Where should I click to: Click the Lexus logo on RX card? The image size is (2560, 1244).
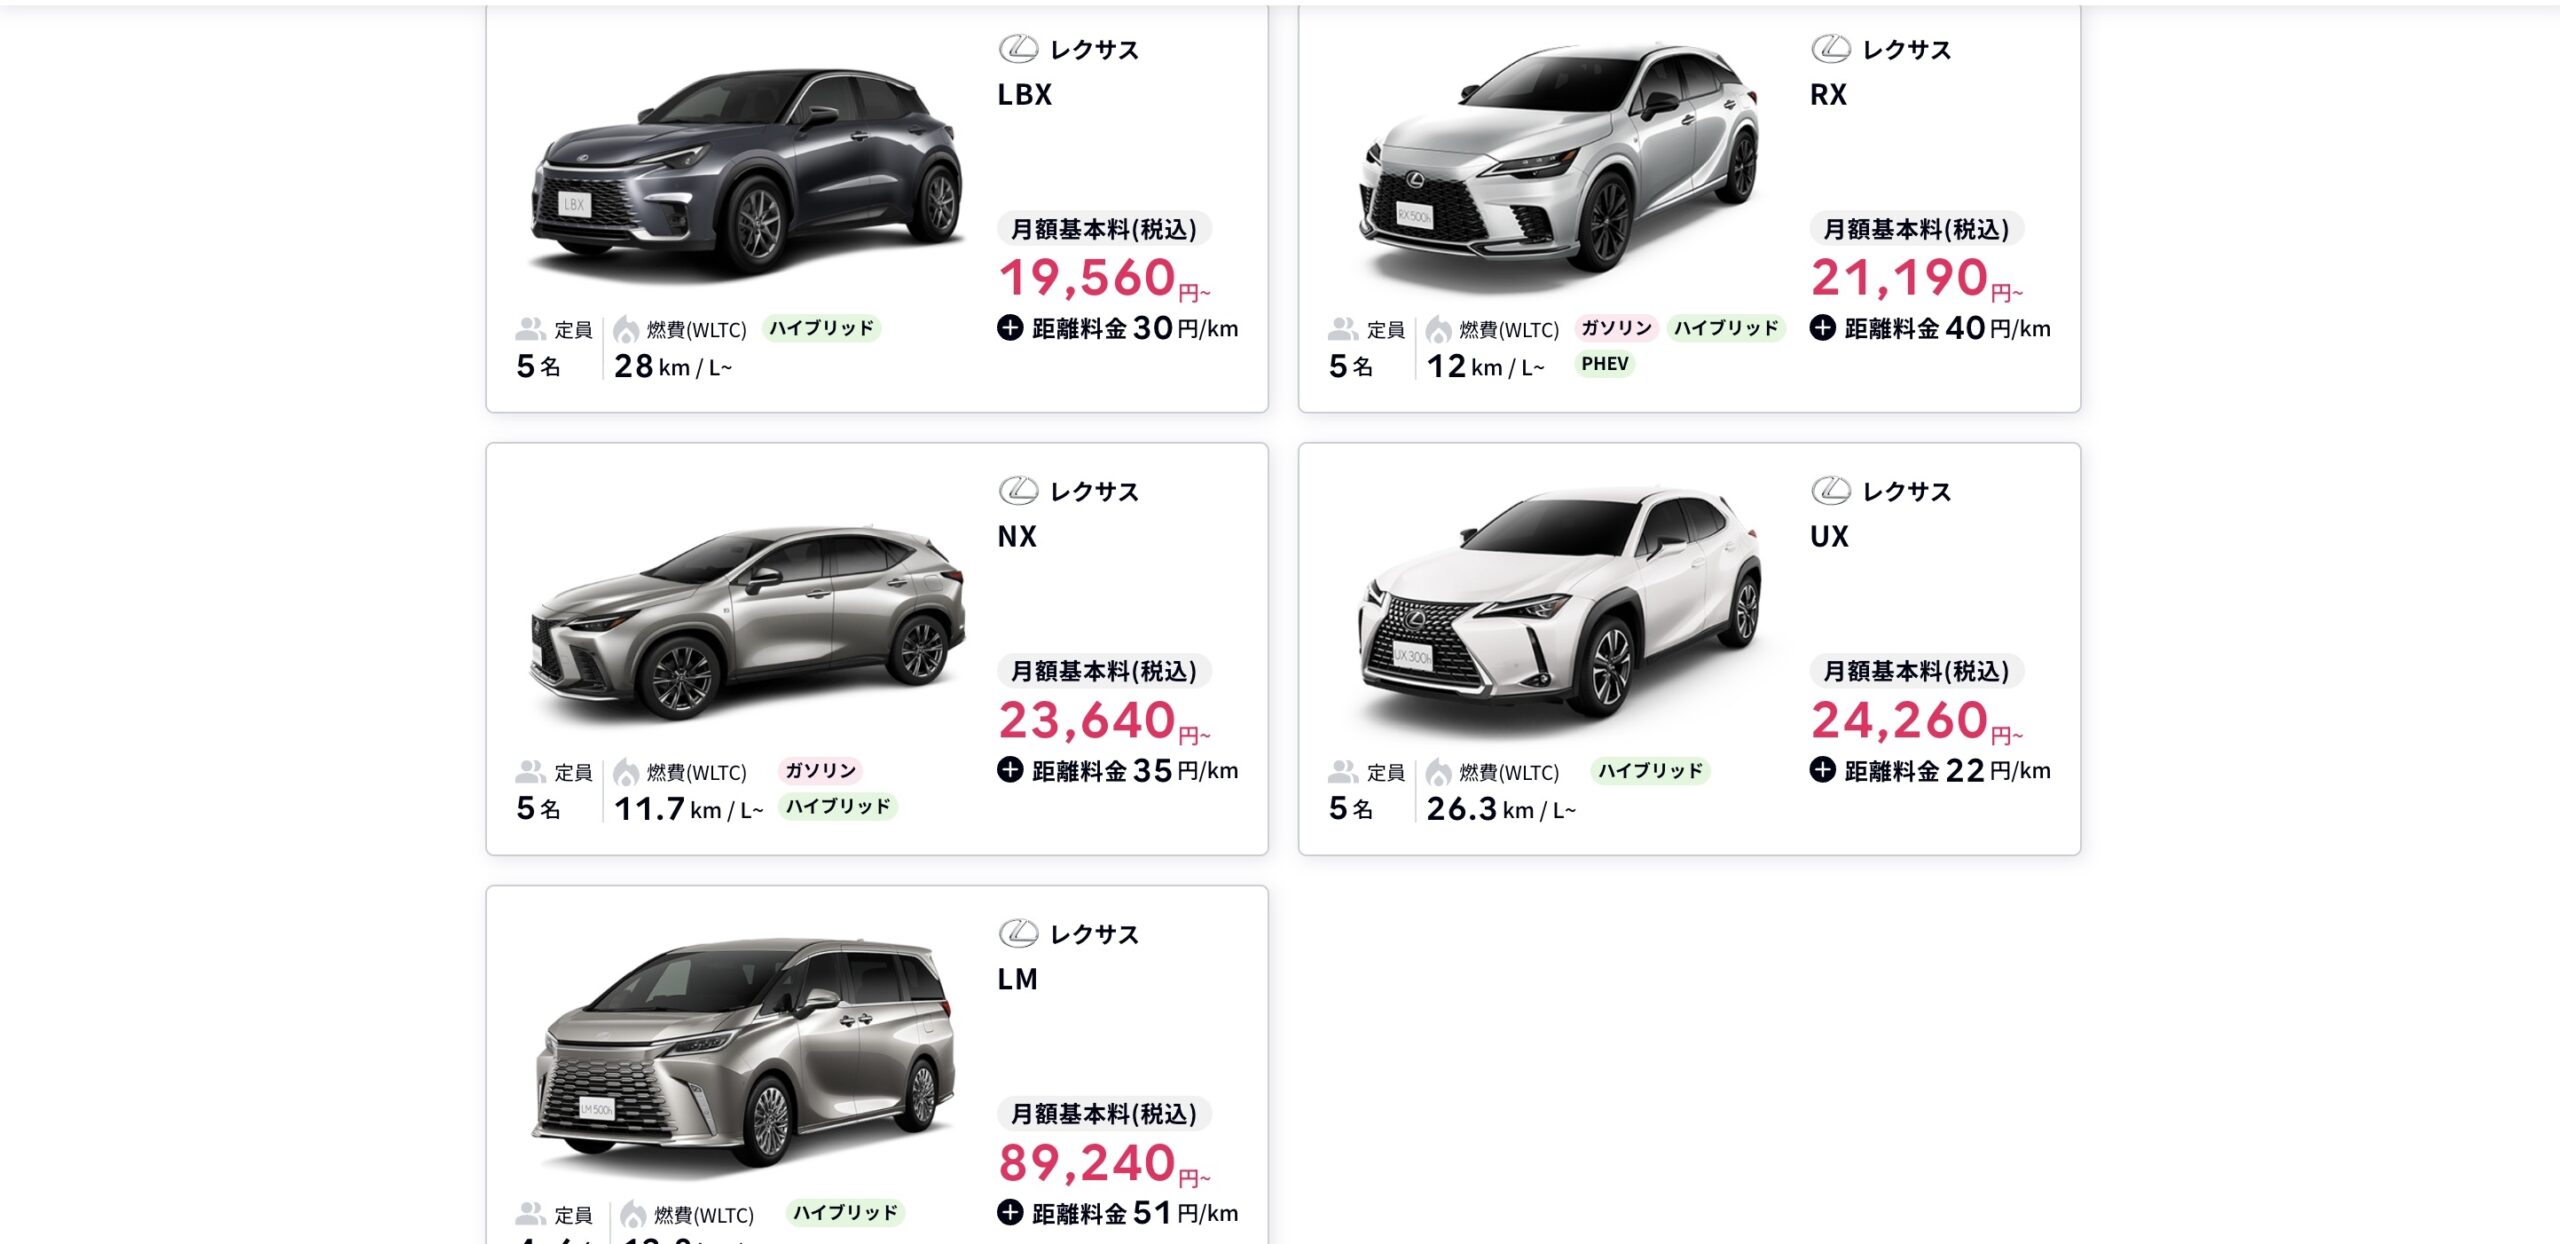pos(1831,48)
